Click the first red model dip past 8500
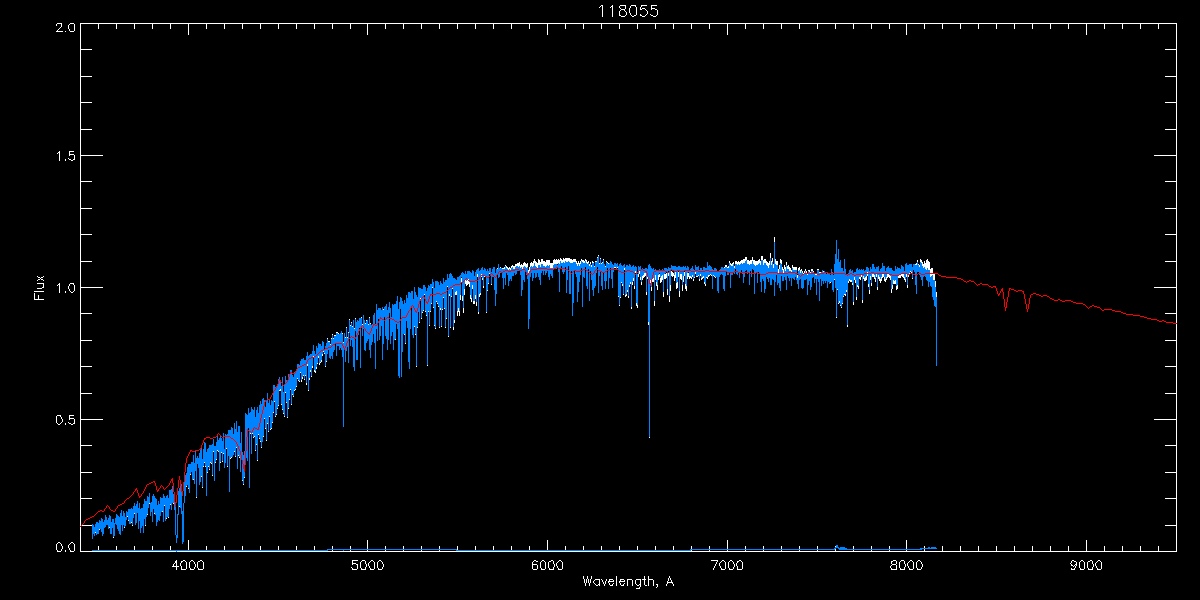Screen dimensions: 1200x600 [1005, 308]
